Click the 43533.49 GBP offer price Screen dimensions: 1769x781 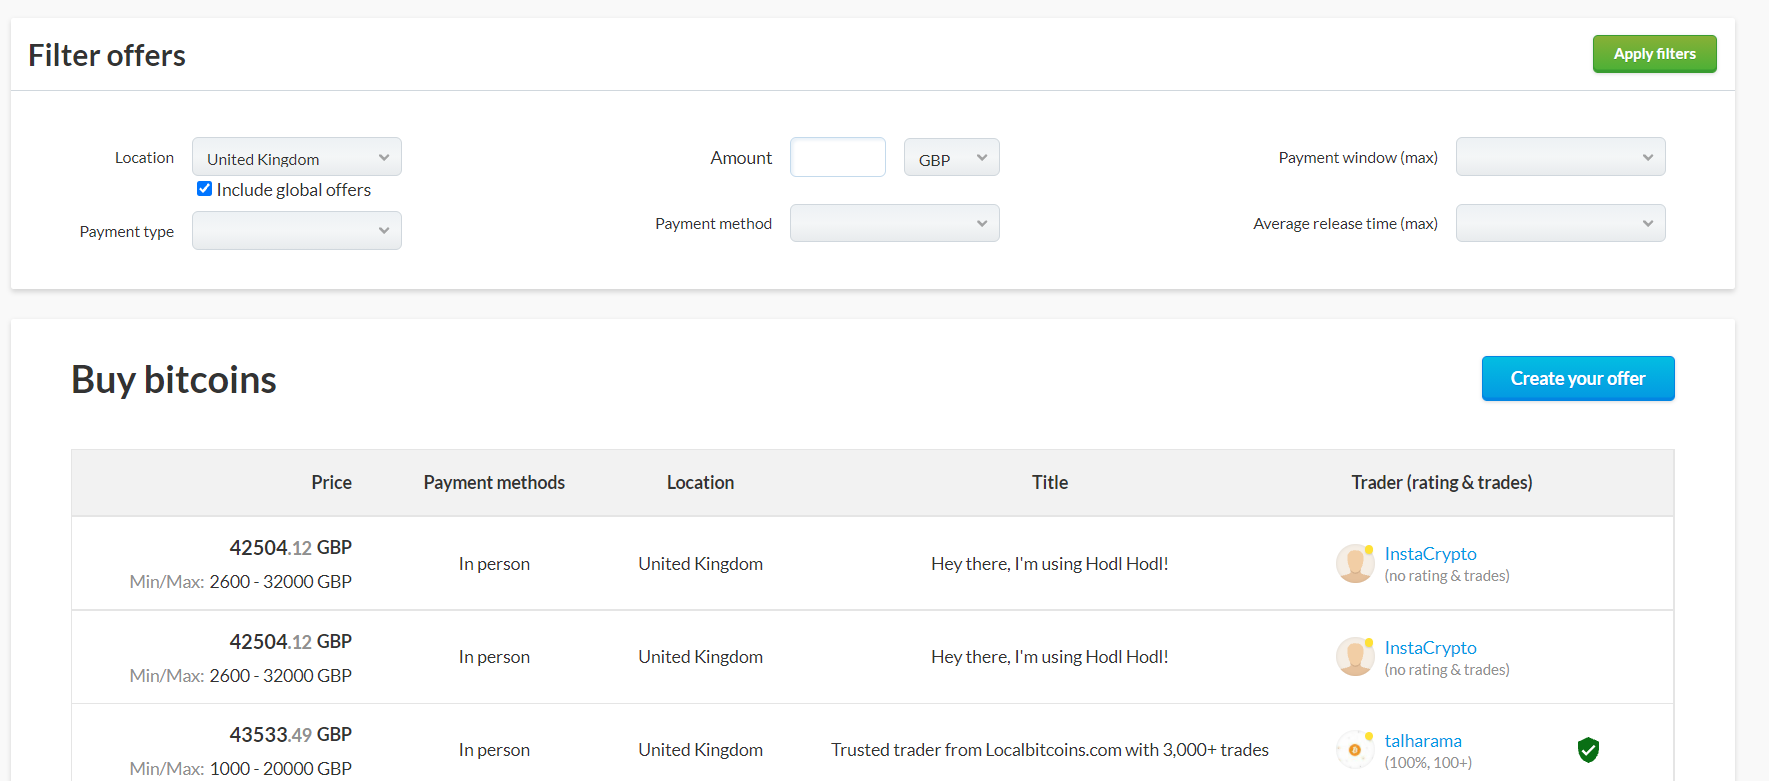tap(290, 735)
